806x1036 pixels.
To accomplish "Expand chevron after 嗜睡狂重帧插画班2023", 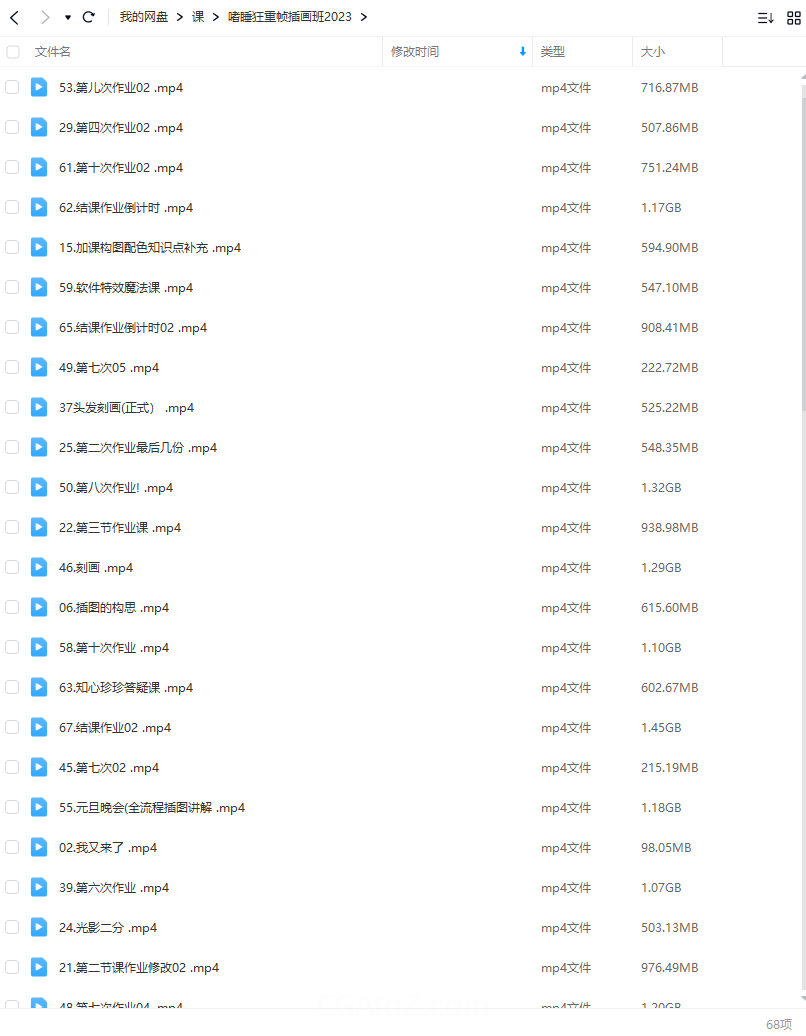I will (364, 17).
